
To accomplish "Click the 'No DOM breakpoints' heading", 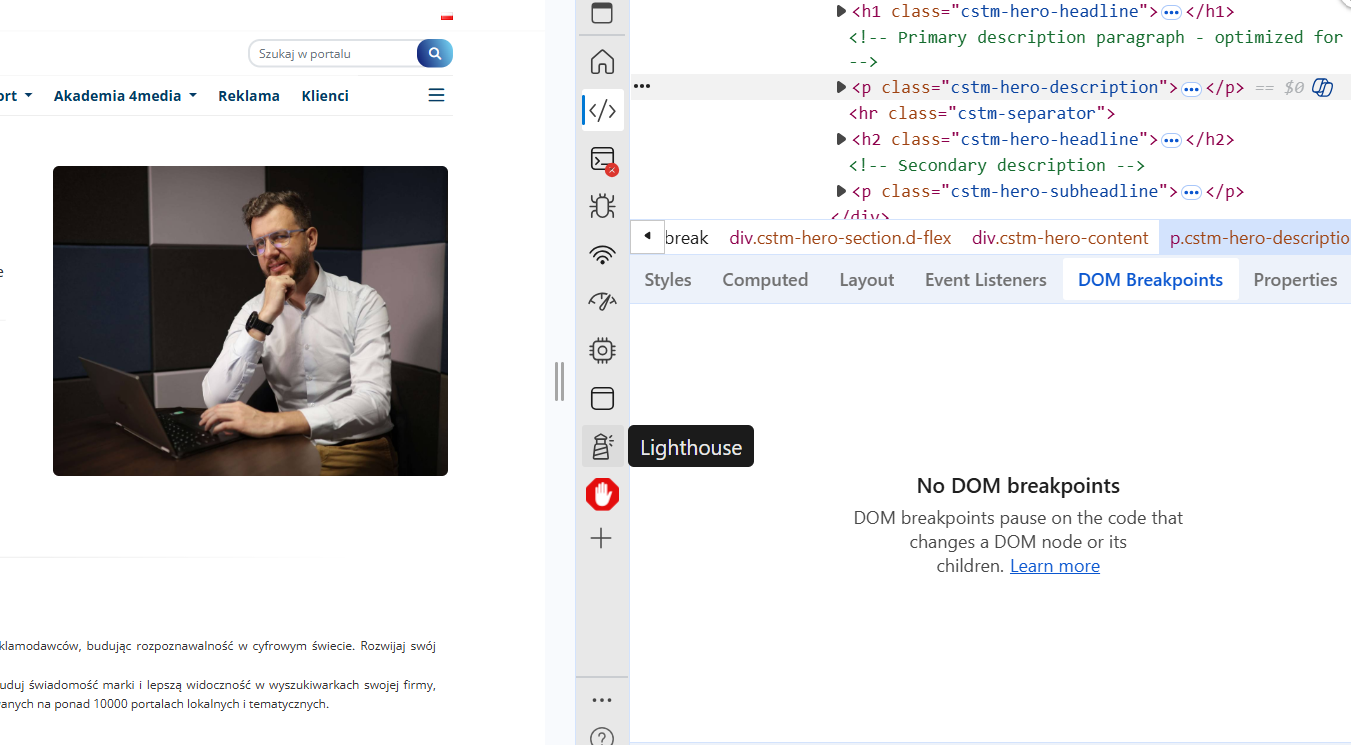I will [x=1018, y=486].
